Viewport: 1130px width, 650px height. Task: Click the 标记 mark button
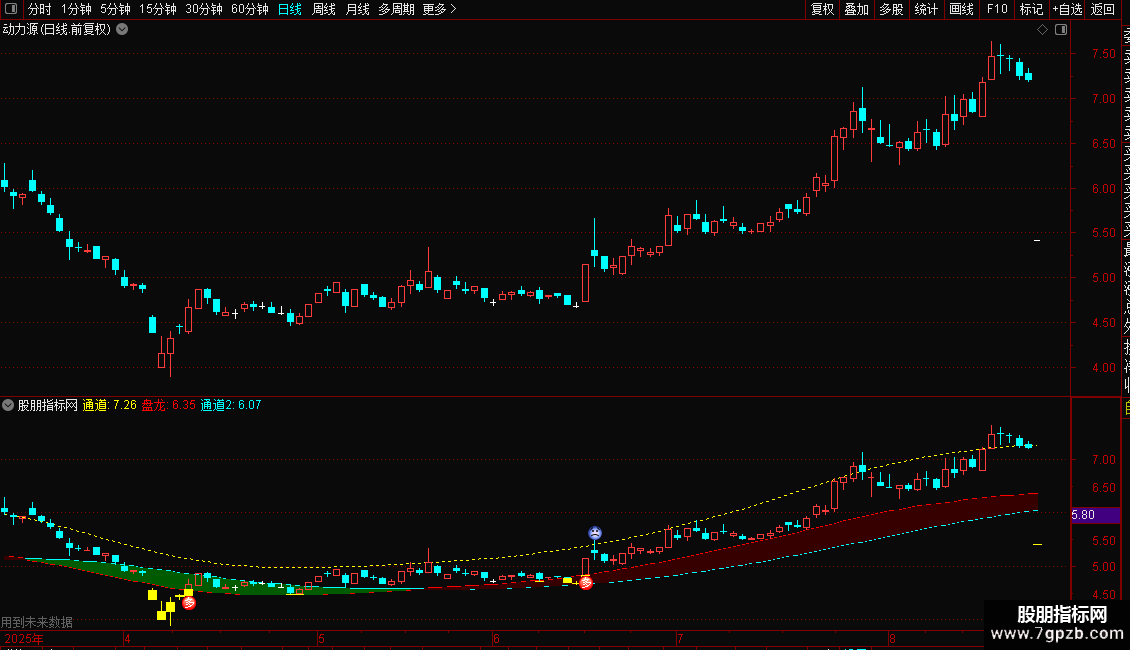click(x=1031, y=9)
